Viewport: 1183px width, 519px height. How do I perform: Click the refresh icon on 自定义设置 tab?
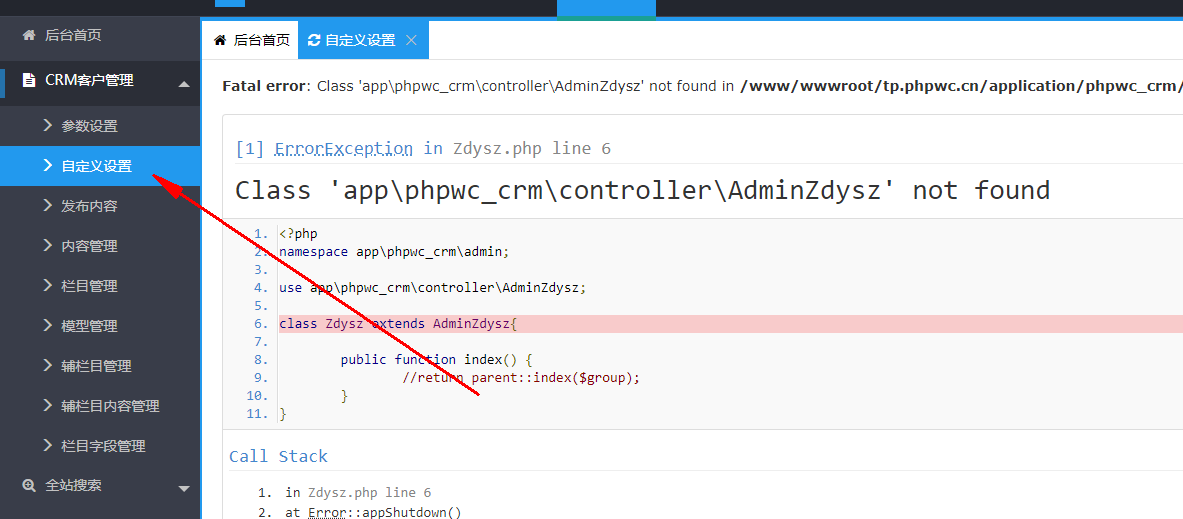(314, 40)
